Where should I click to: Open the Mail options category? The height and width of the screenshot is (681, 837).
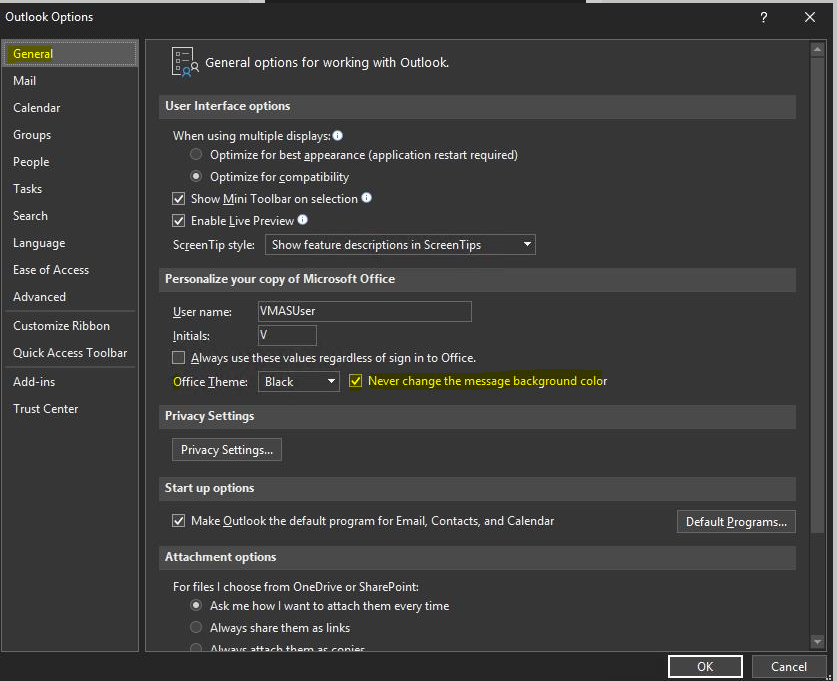point(70,81)
